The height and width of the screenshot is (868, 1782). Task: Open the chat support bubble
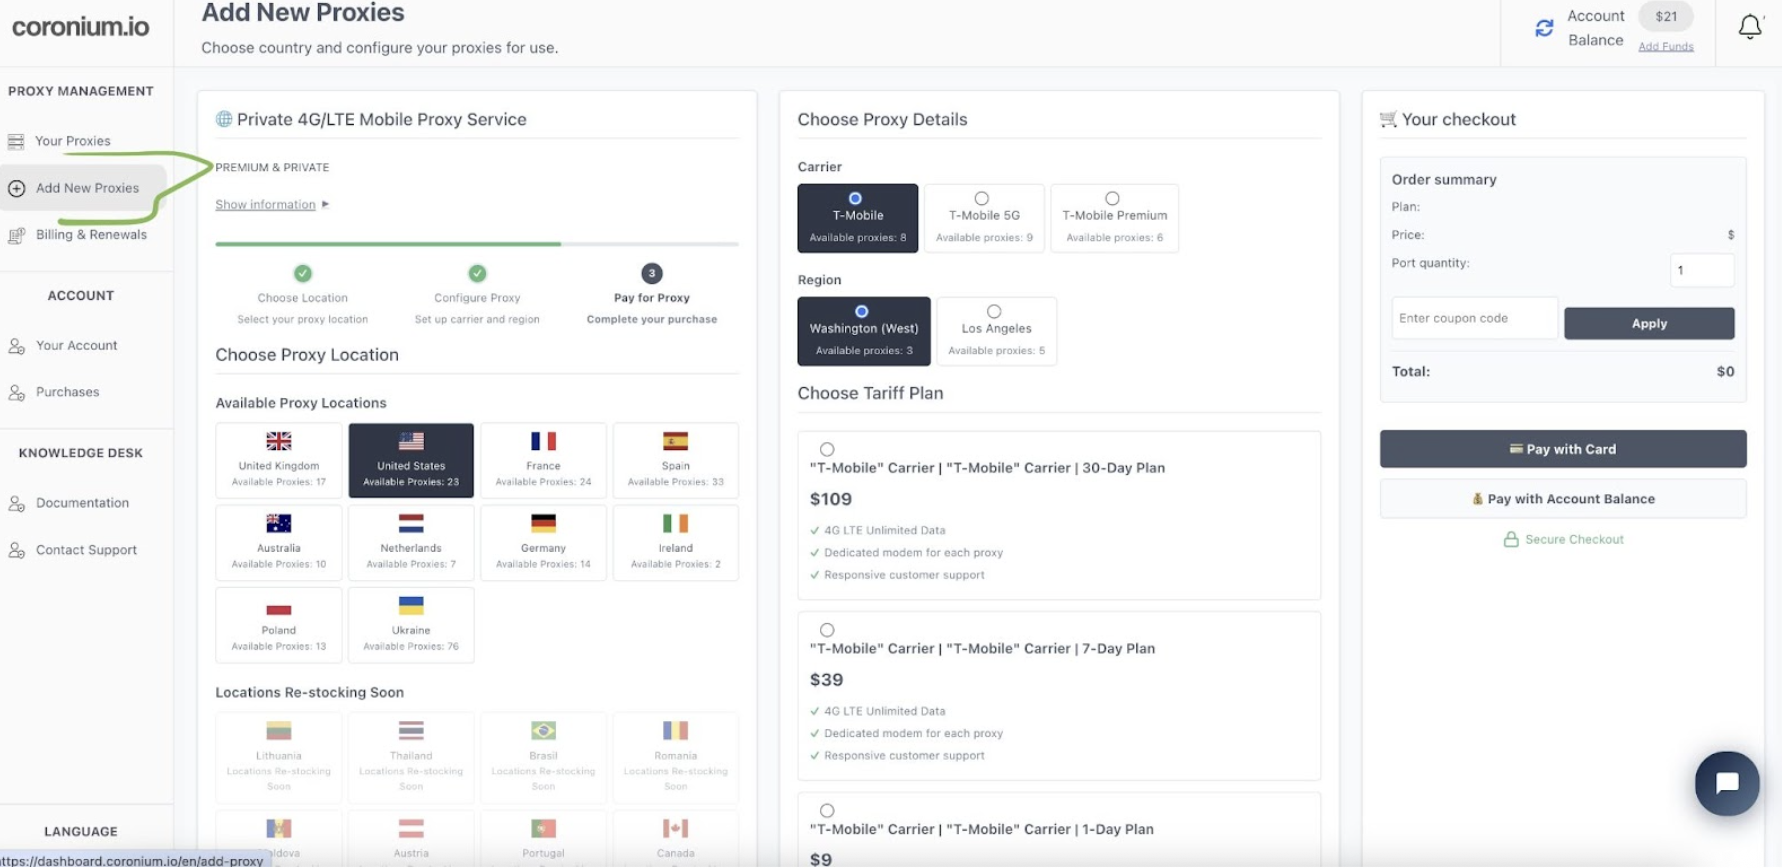[x=1727, y=783]
